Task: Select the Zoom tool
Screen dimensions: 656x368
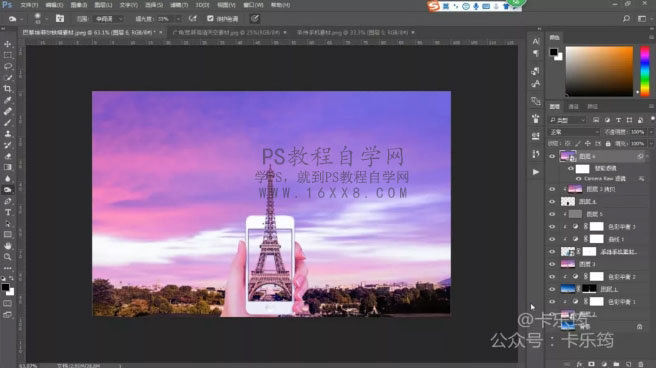Action: pyautogui.click(x=8, y=257)
